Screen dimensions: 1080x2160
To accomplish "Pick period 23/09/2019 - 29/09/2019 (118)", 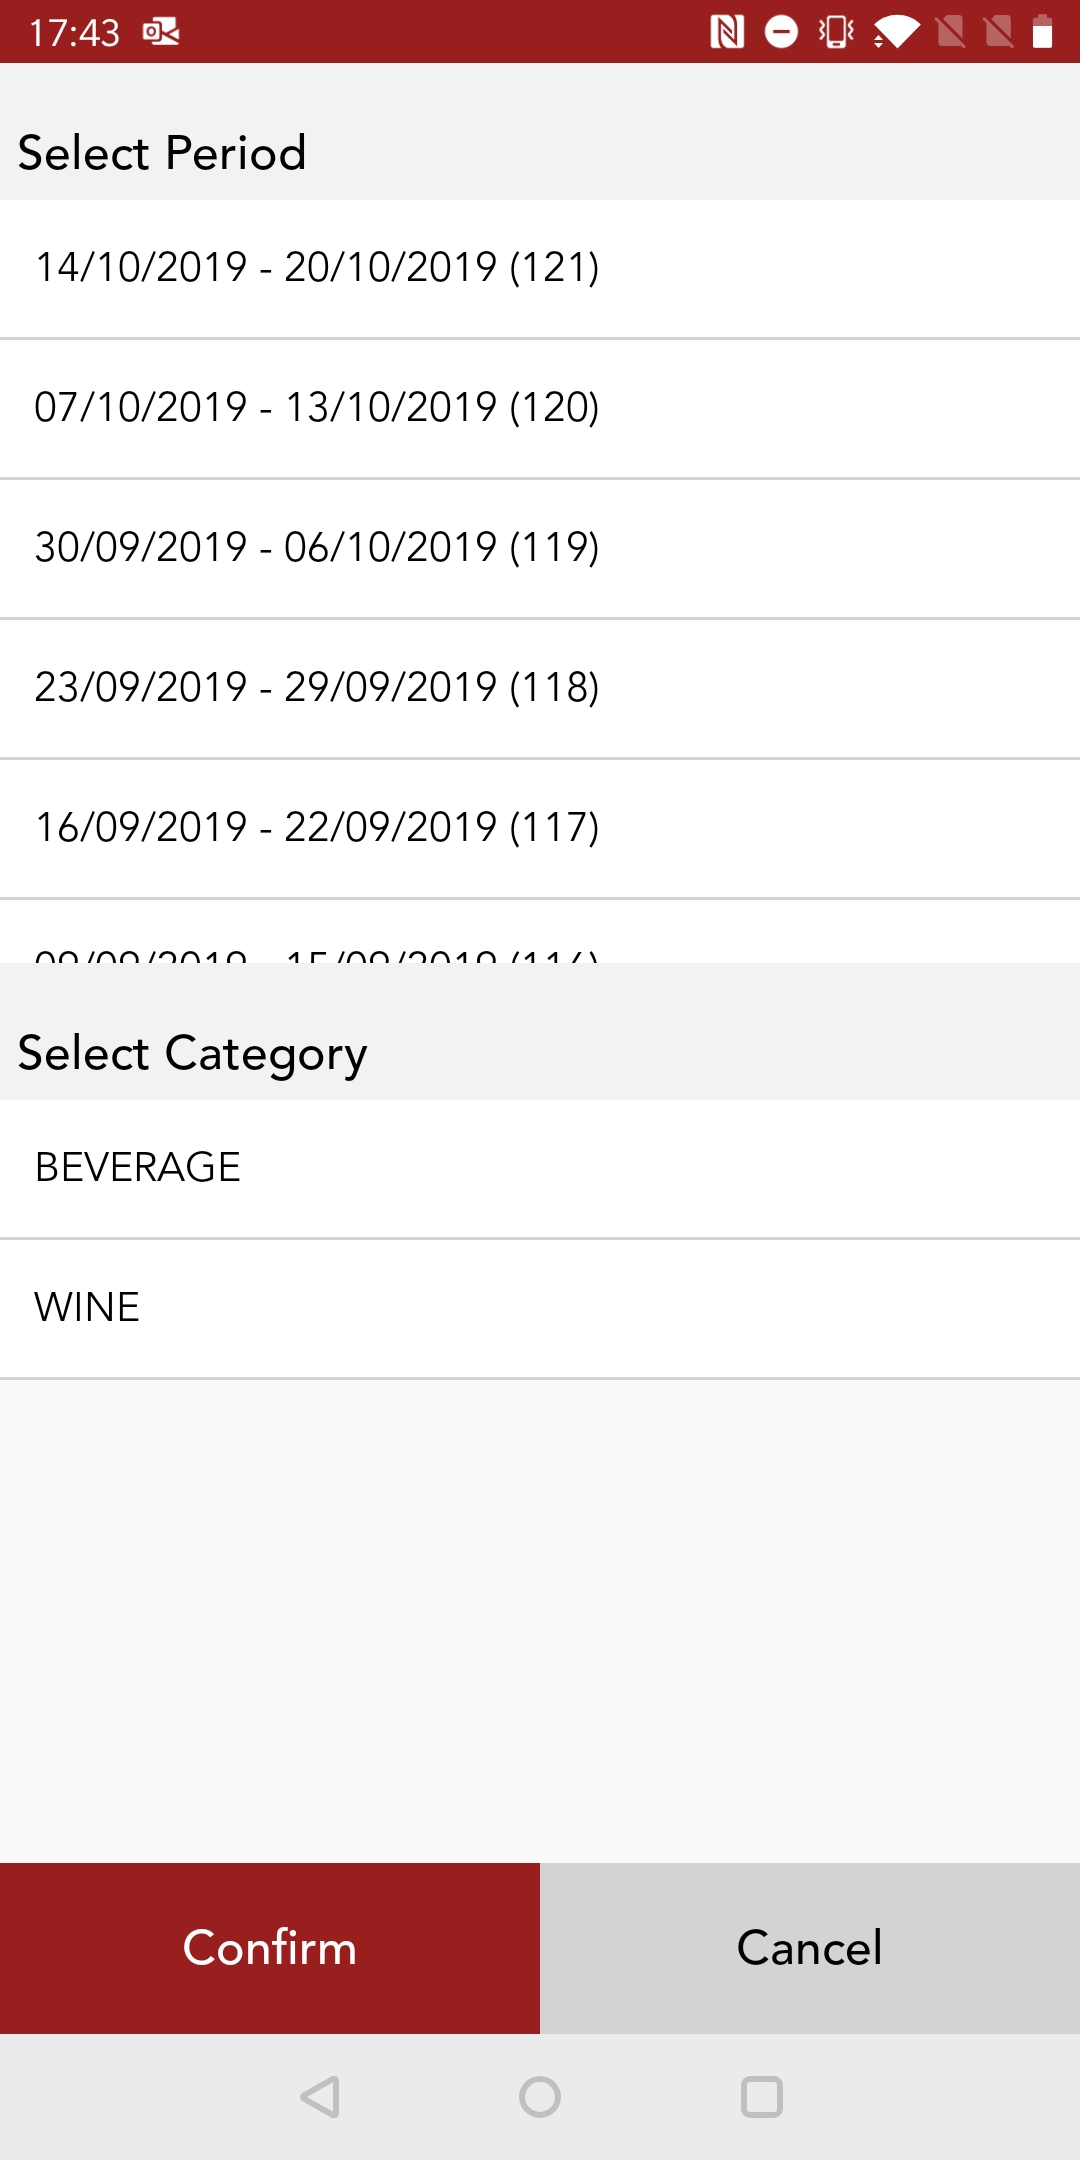I will pyautogui.click(x=540, y=688).
